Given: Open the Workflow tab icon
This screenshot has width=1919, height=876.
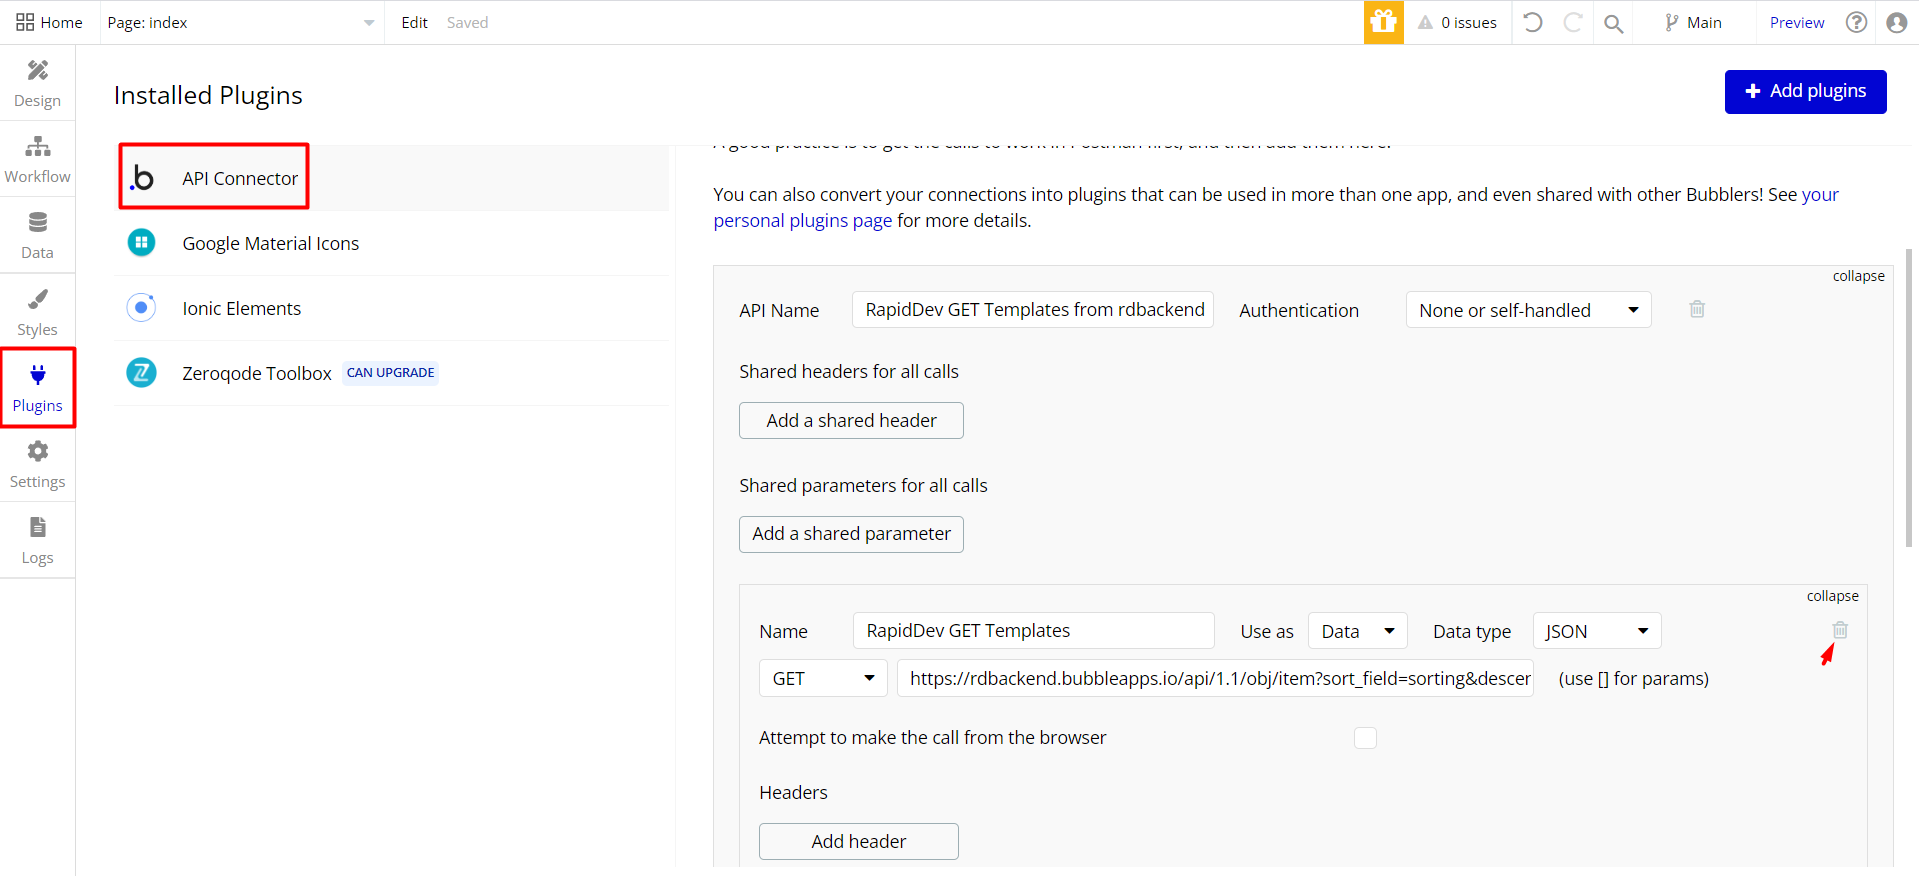Looking at the screenshot, I should click(x=37, y=146).
